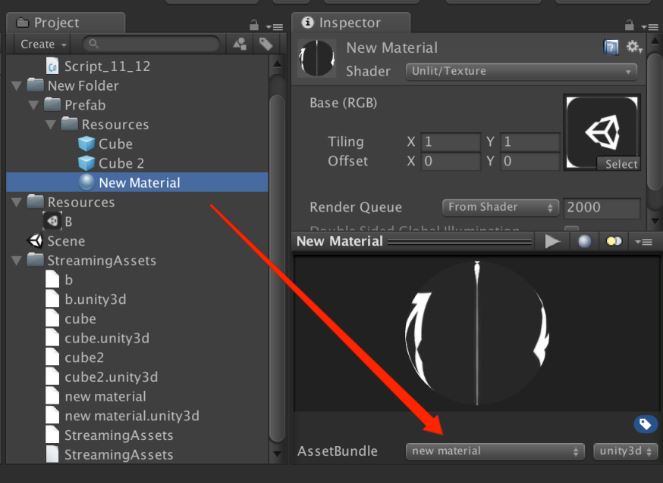
Task: Open the material help reference book icon
Action: pos(611,47)
